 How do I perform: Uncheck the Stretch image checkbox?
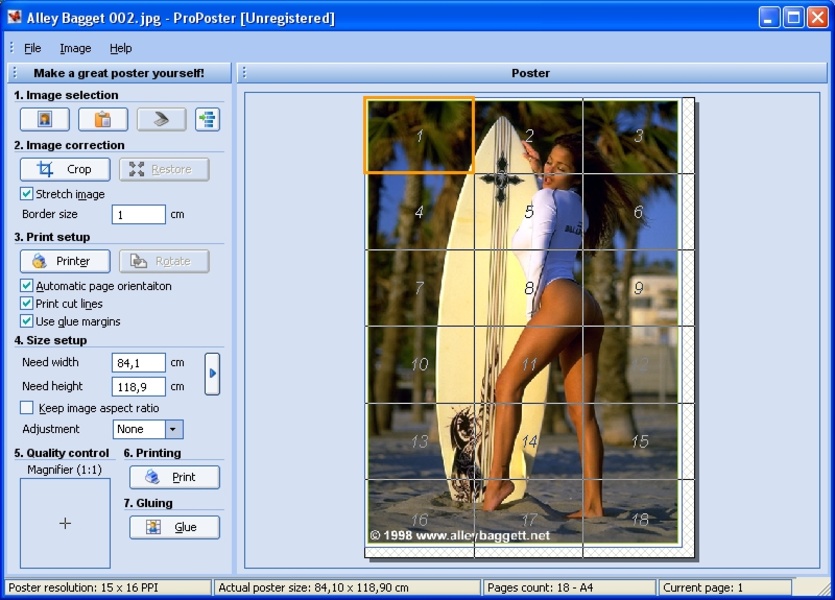[27, 194]
